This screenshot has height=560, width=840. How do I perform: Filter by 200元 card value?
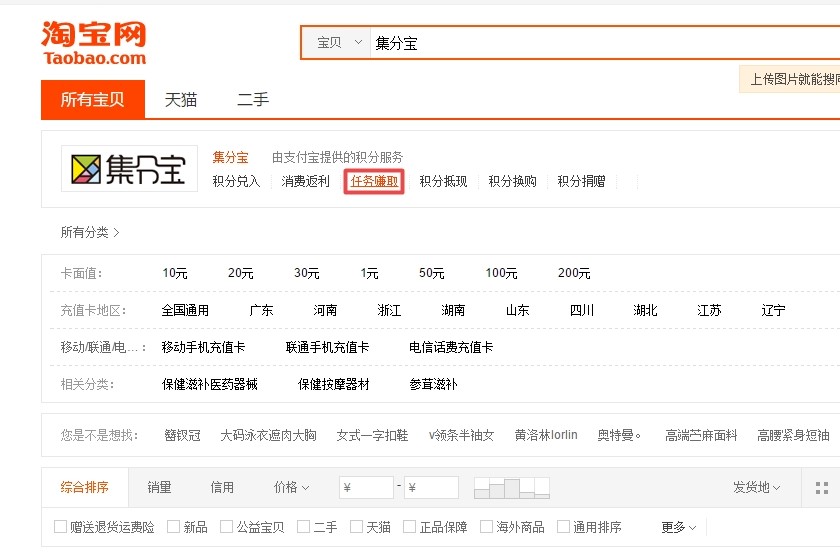pos(574,273)
